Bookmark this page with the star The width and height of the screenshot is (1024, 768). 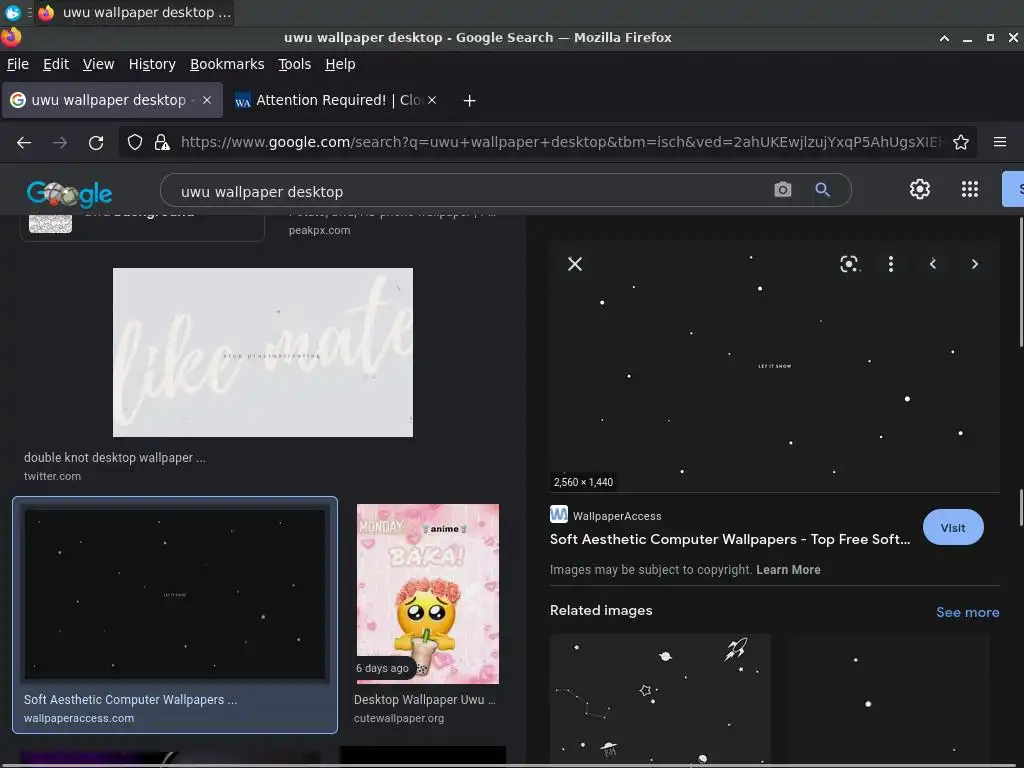tap(960, 142)
